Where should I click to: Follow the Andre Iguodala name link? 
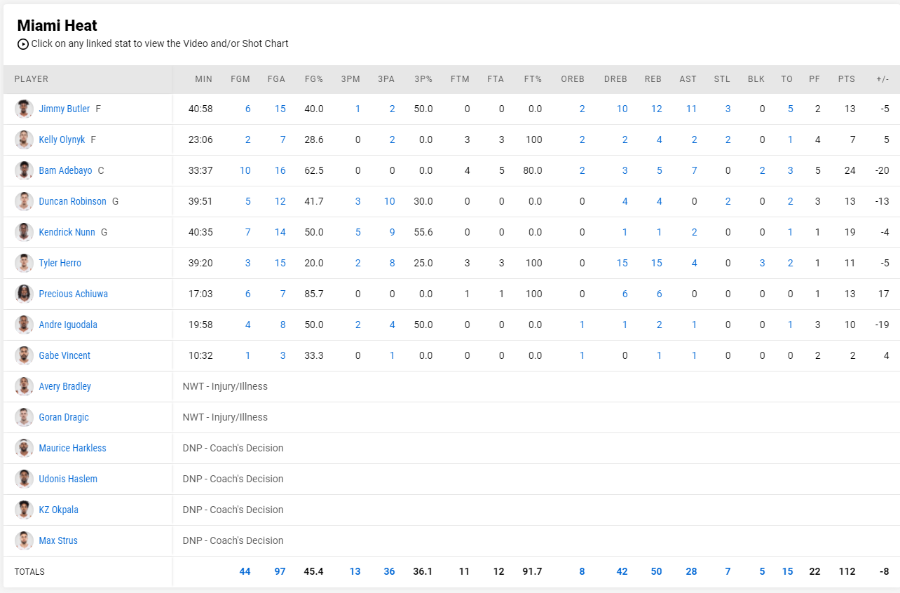click(x=68, y=324)
